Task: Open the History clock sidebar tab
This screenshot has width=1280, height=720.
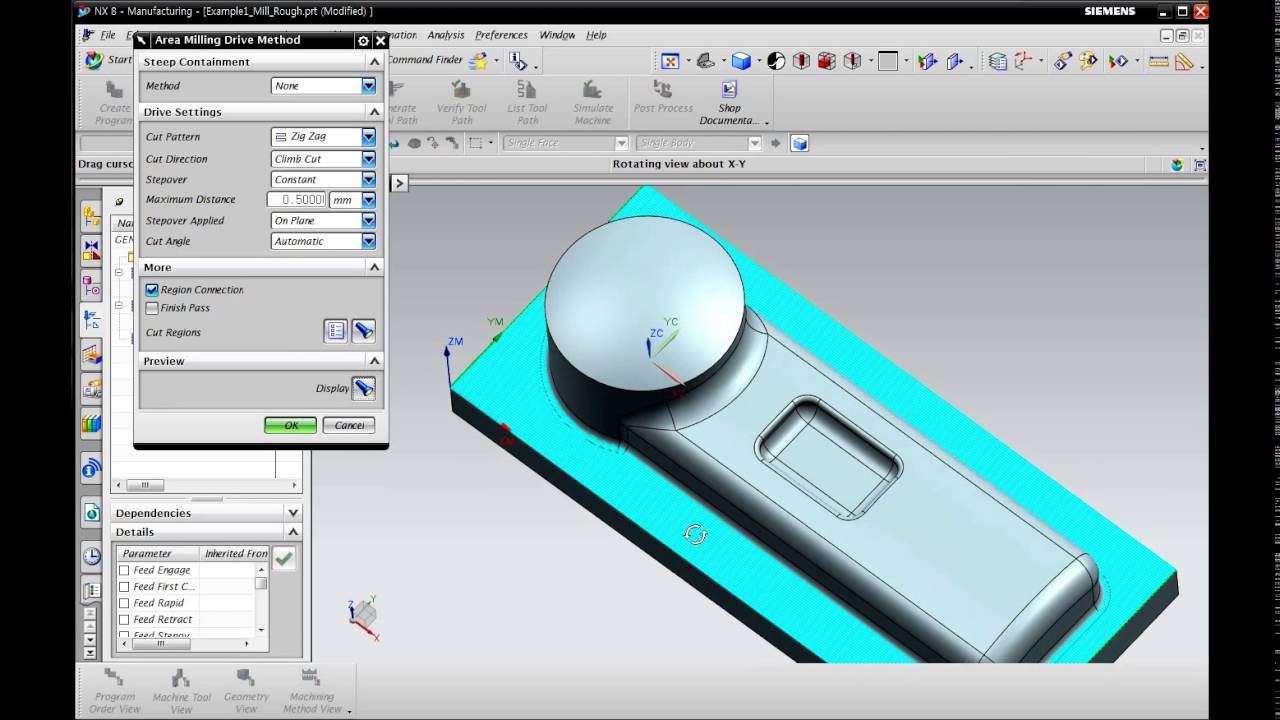Action: pyautogui.click(x=91, y=556)
